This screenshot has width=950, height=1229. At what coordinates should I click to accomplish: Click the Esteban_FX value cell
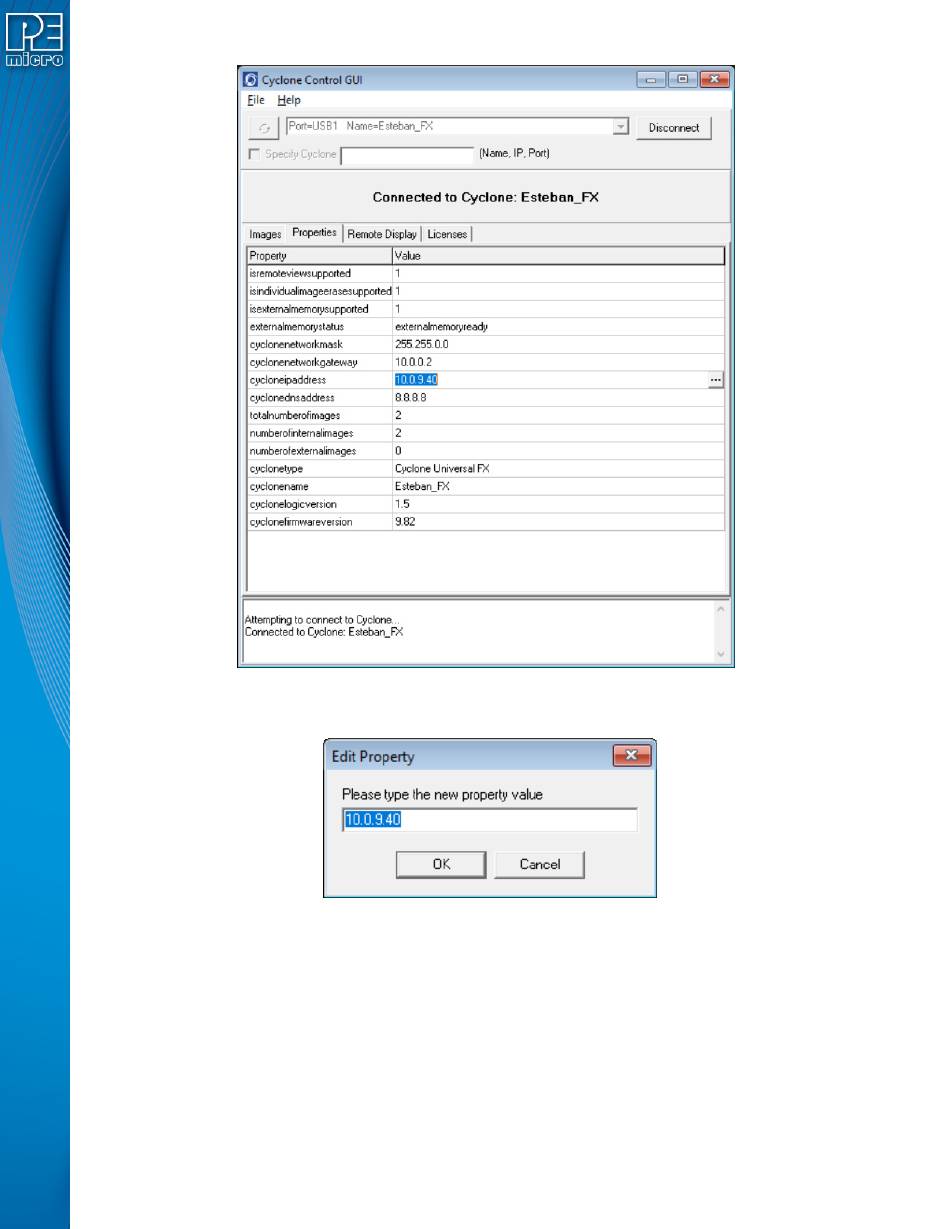(558, 486)
